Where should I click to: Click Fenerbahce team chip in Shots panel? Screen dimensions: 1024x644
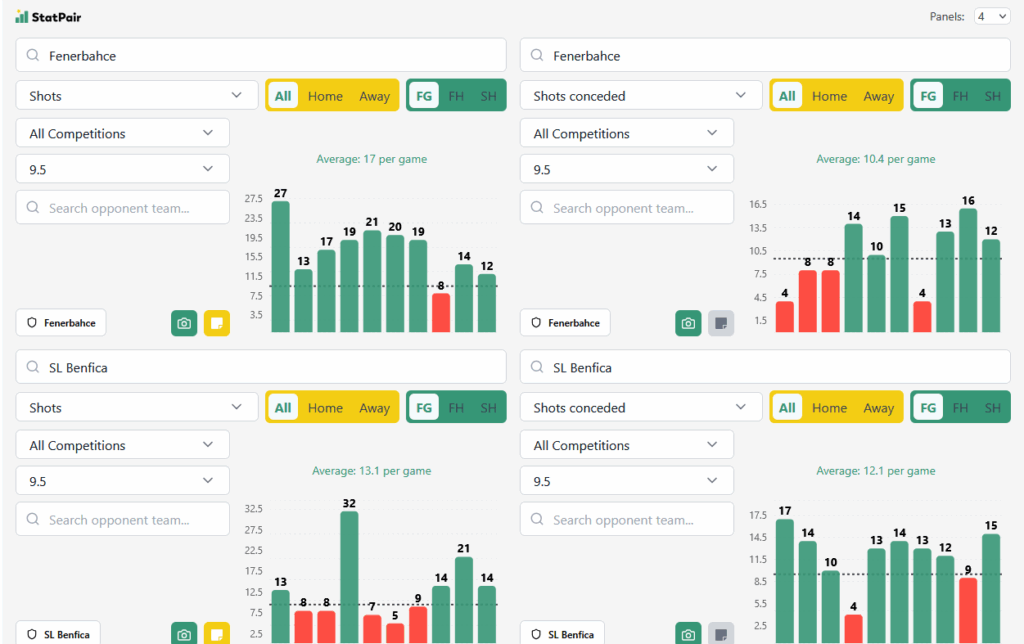tap(61, 323)
